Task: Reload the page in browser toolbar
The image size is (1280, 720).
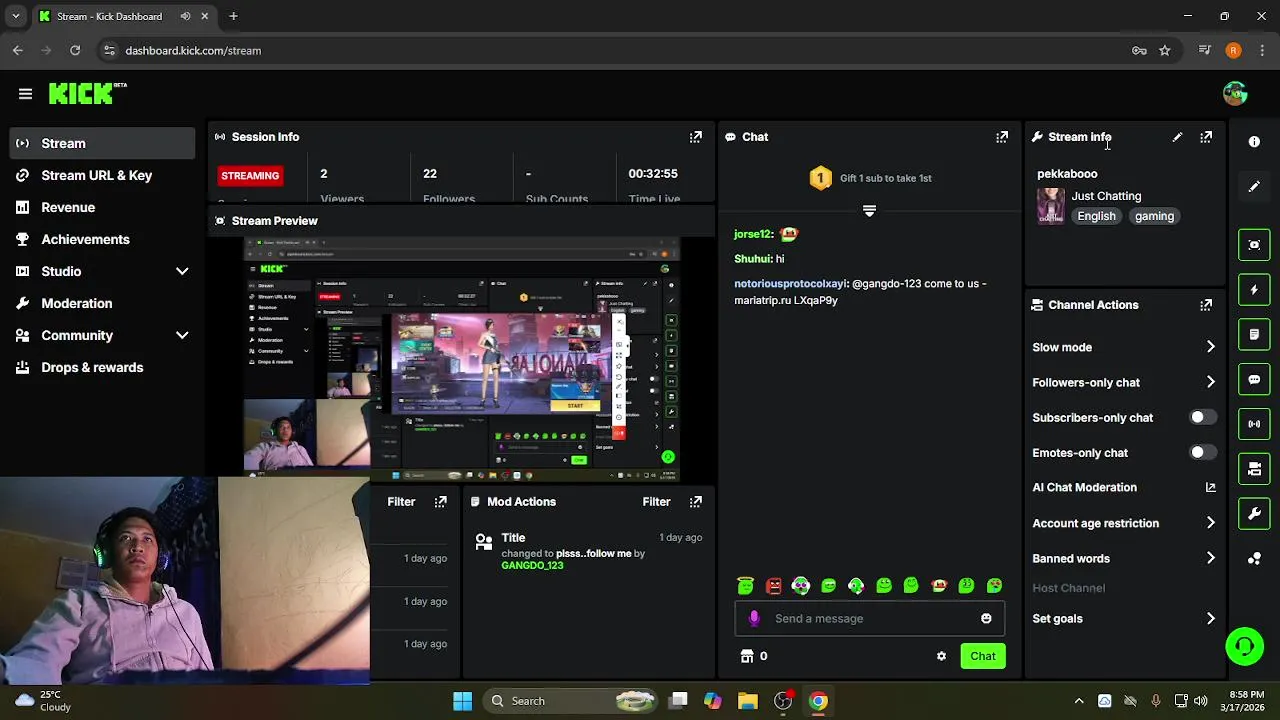Action: pos(75,50)
